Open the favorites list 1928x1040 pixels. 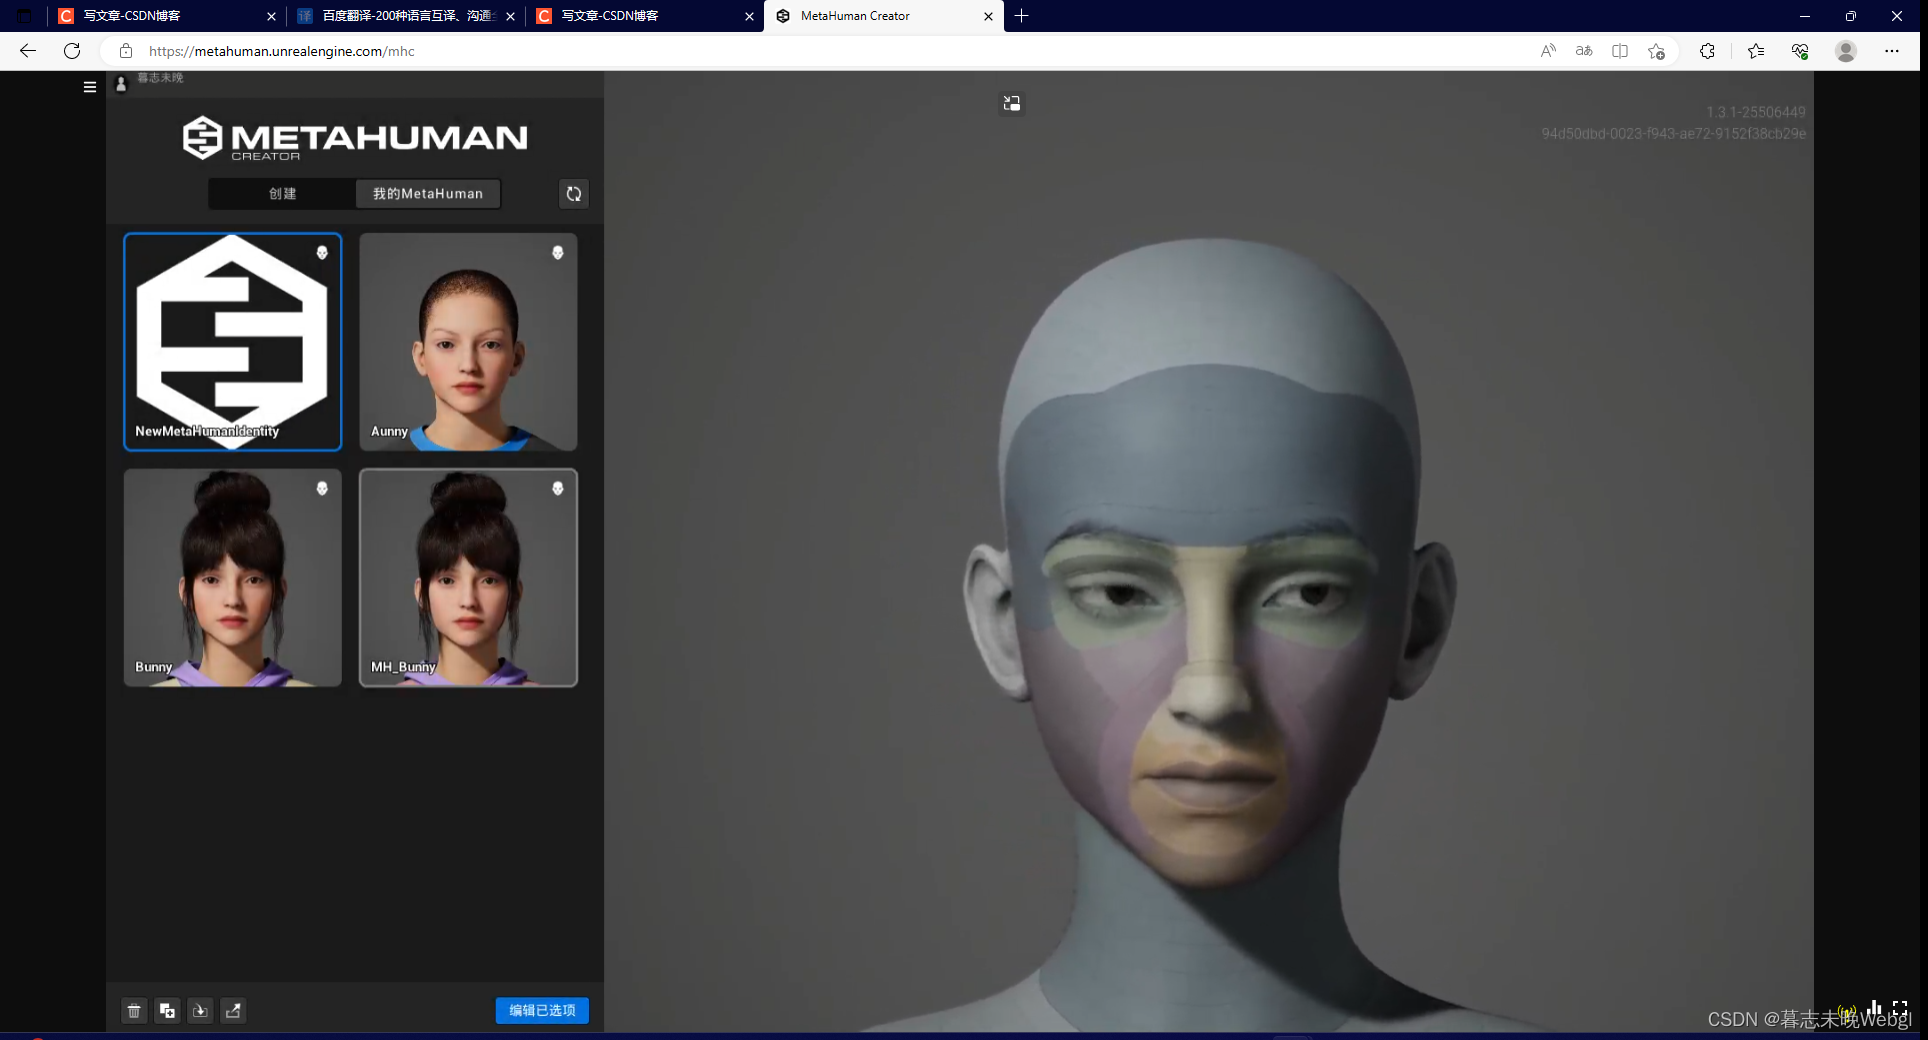point(1756,51)
